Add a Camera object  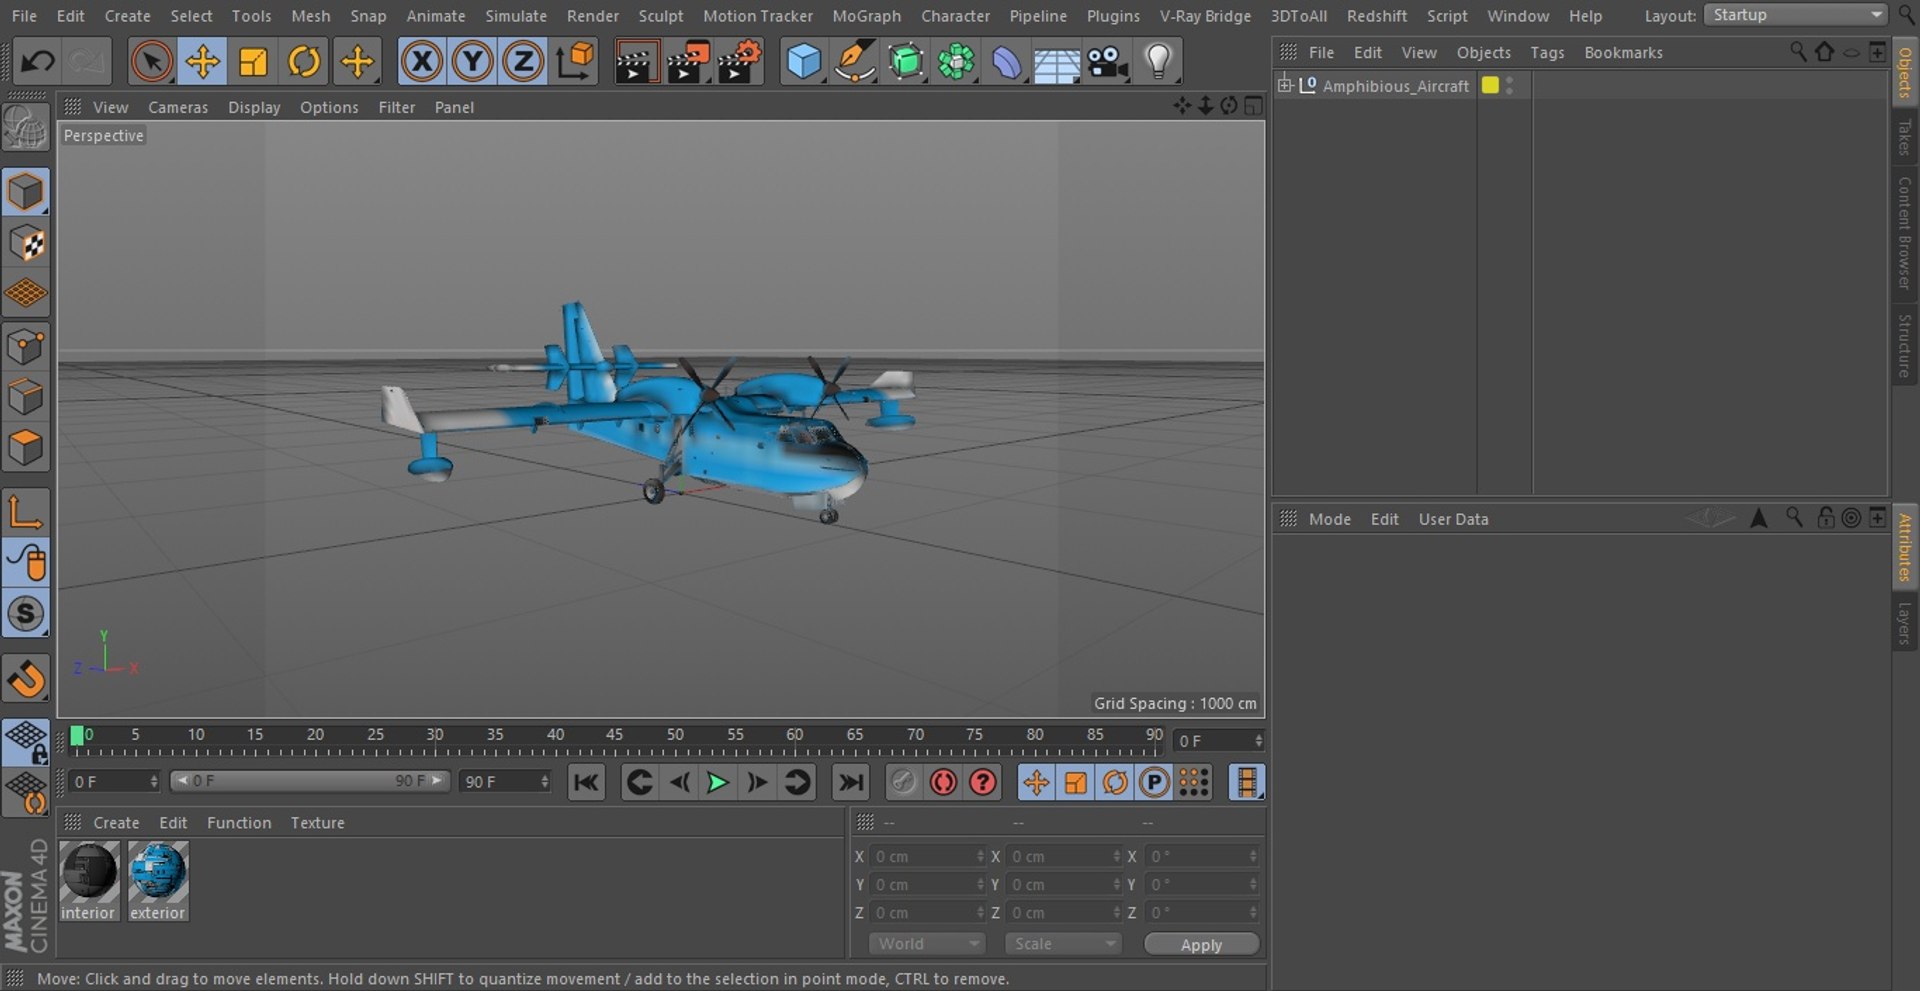coord(1108,62)
